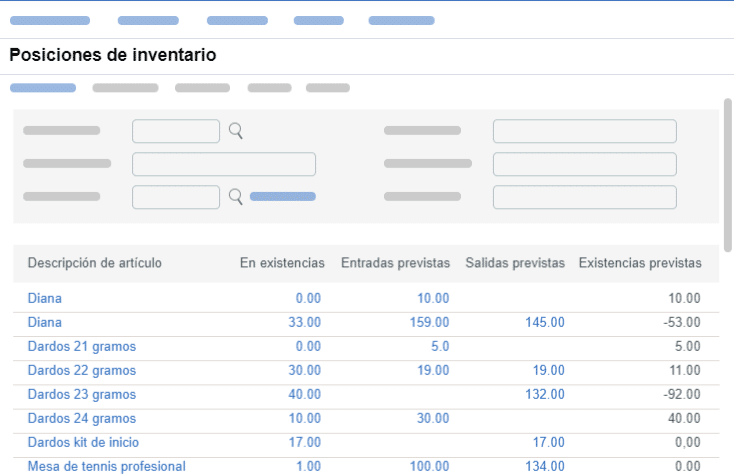Click the 40.00 en existencias value for Dardos 23
The height and width of the screenshot is (476, 734).
tap(305, 395)
